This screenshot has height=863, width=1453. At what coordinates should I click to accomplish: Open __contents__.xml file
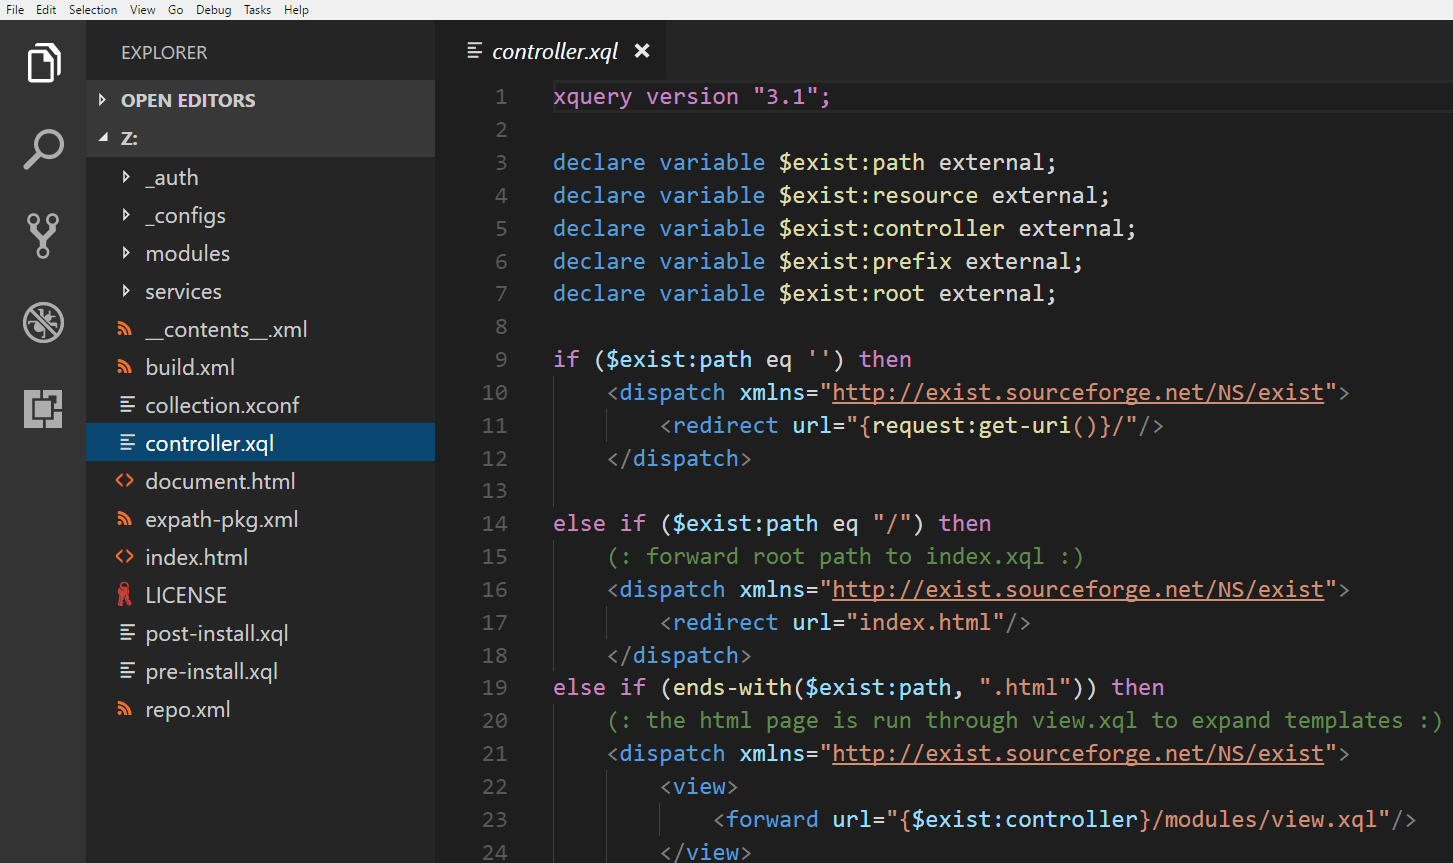[226, 329]
